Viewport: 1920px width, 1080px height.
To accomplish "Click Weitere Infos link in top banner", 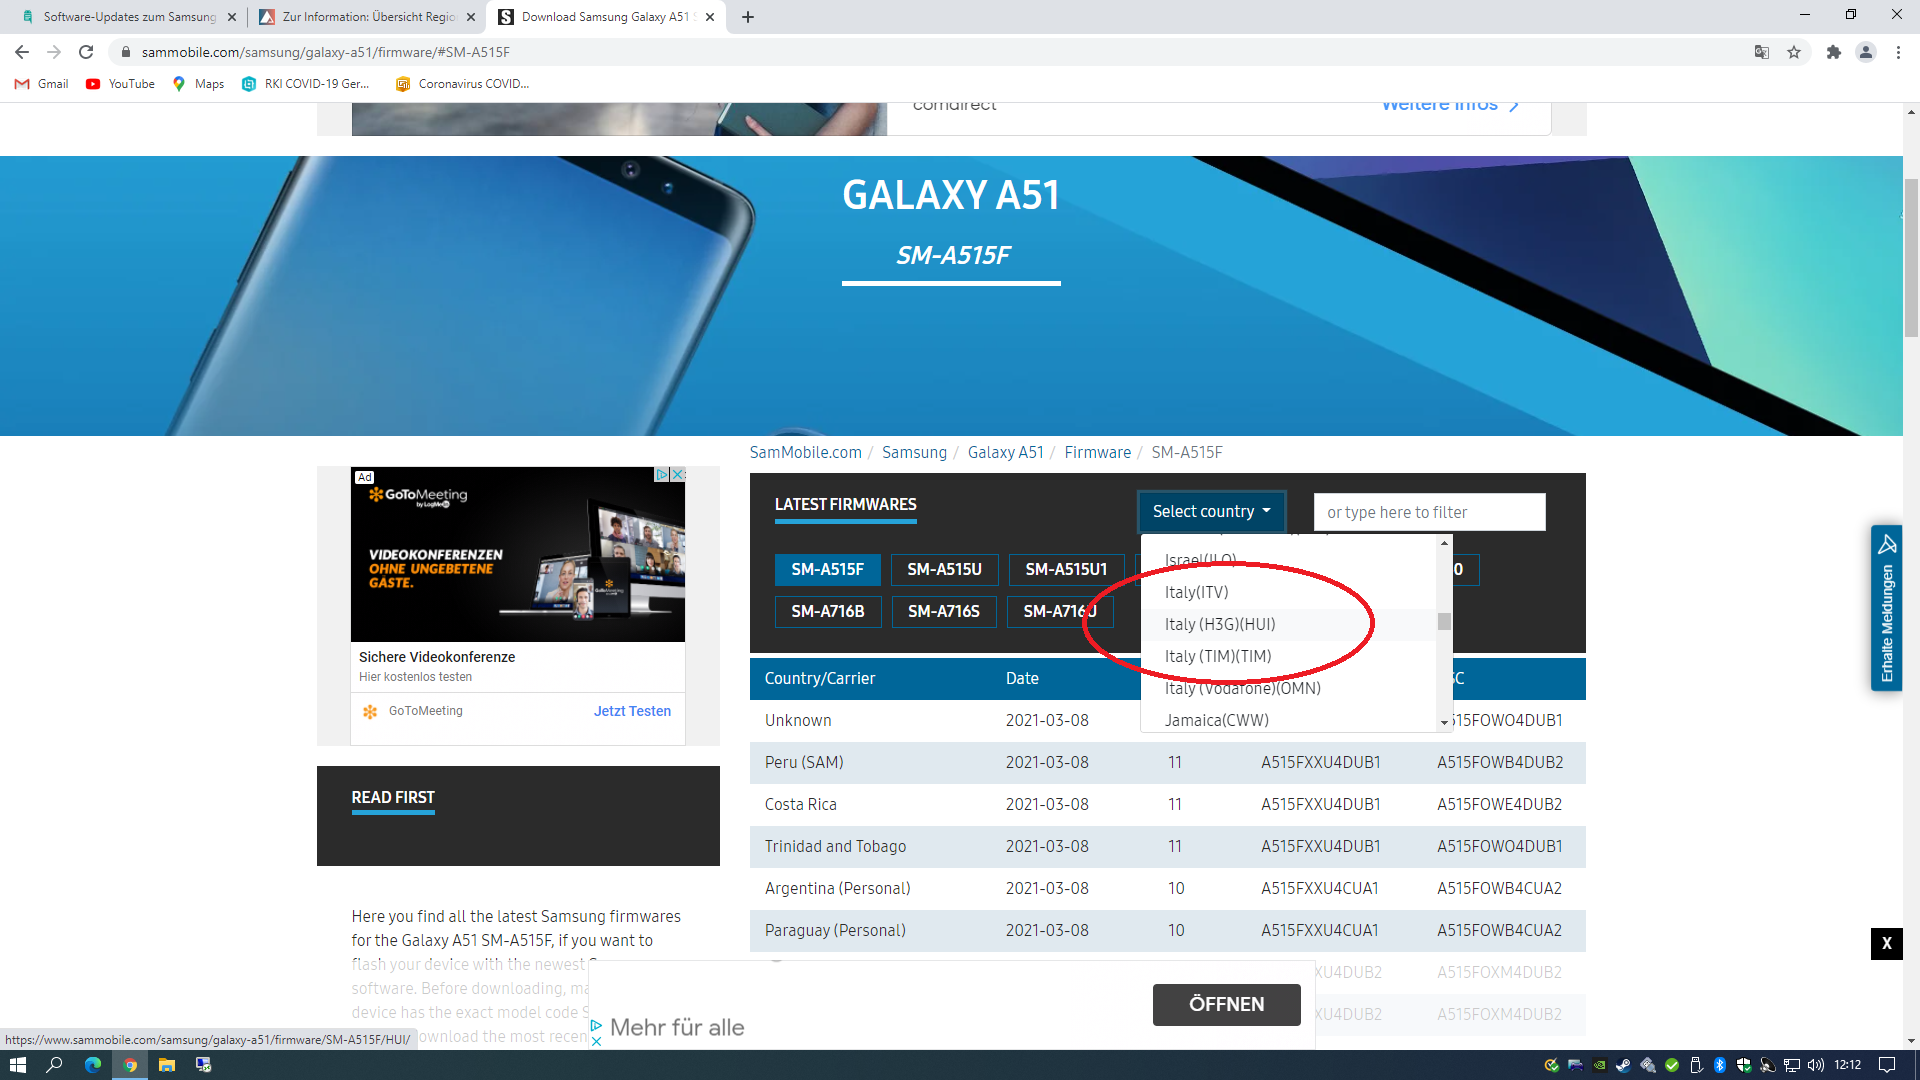I will [x=1450, y=104].
